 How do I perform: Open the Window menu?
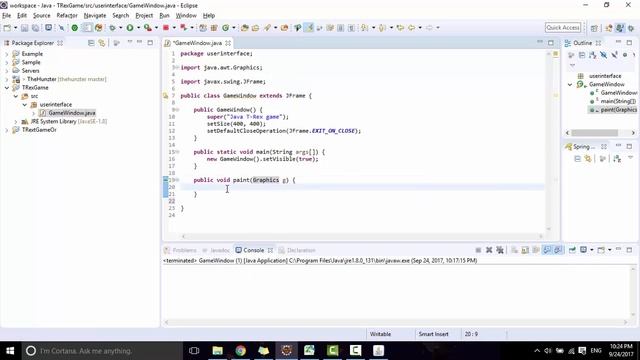click(x=186, y=16)
